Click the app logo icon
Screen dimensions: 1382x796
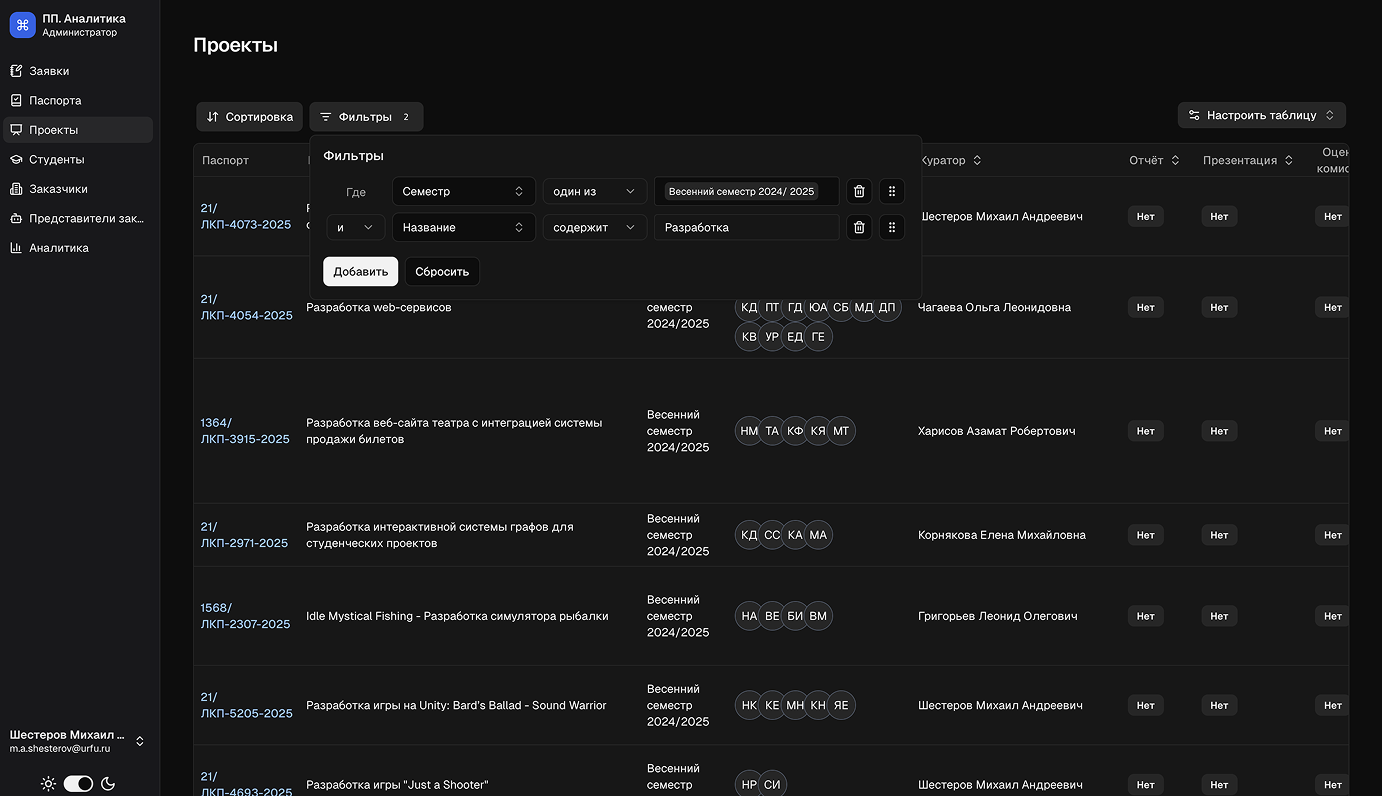(x=22, y=25)
